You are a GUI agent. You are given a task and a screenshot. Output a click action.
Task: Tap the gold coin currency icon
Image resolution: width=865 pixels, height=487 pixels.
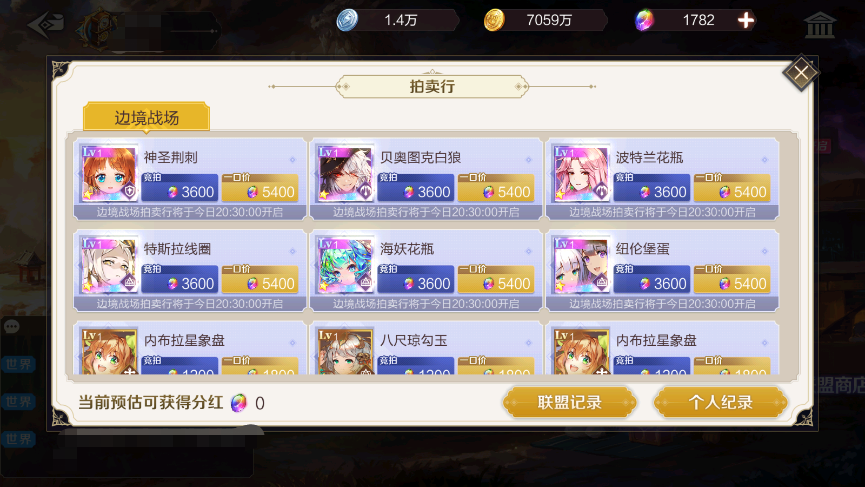pos(494,20)
